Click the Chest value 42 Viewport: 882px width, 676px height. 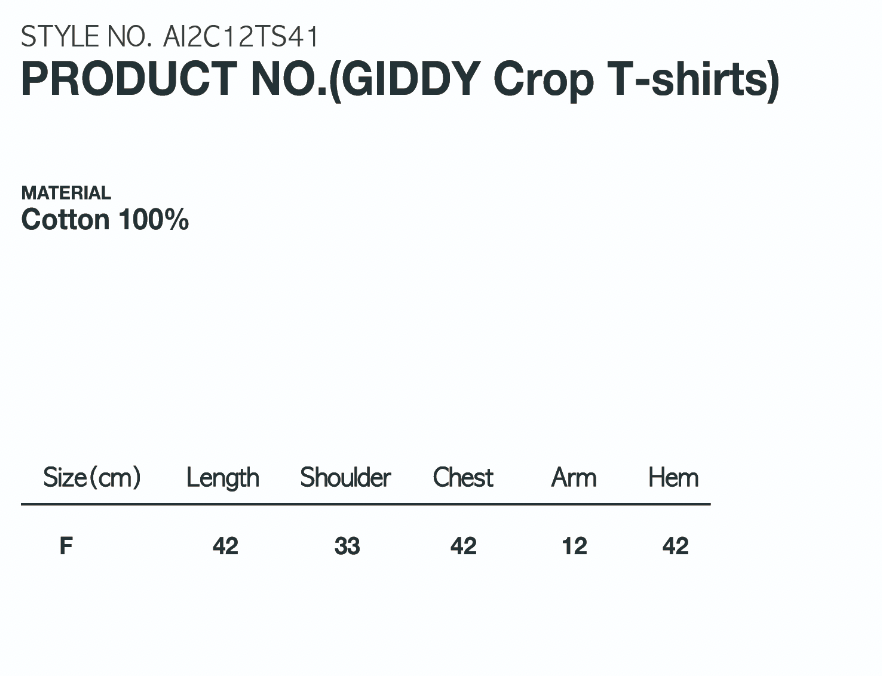point(463,546)
